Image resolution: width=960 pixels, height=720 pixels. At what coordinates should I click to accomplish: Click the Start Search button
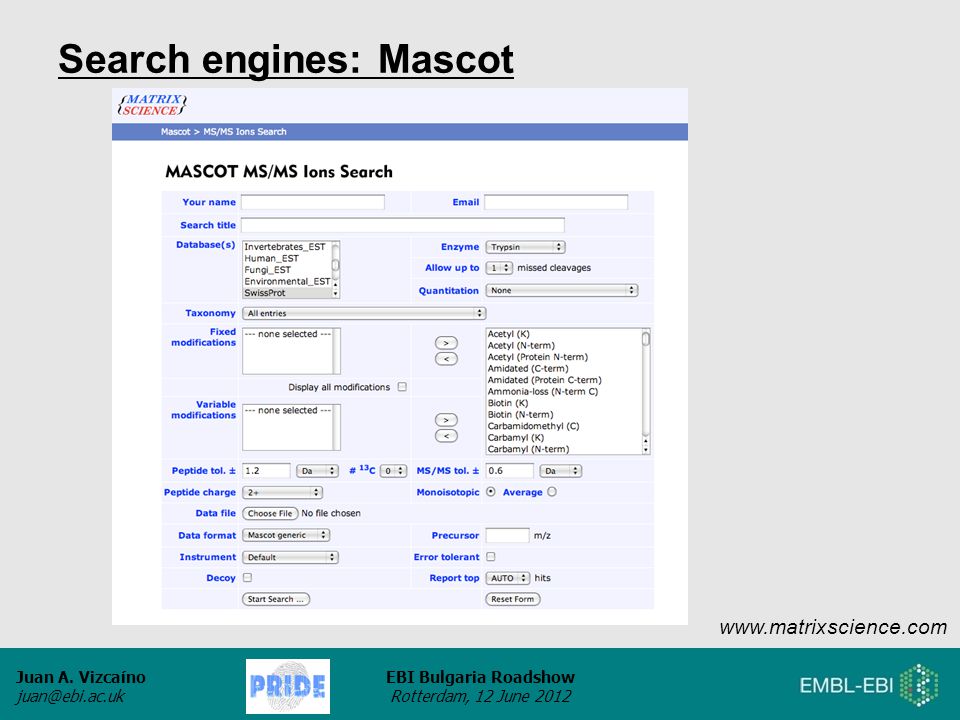[276, 599]
